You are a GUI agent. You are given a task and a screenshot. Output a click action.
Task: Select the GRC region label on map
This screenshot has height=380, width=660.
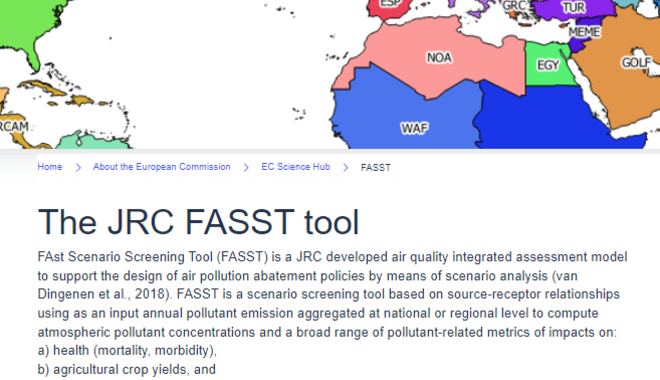(x=514, y=6)
